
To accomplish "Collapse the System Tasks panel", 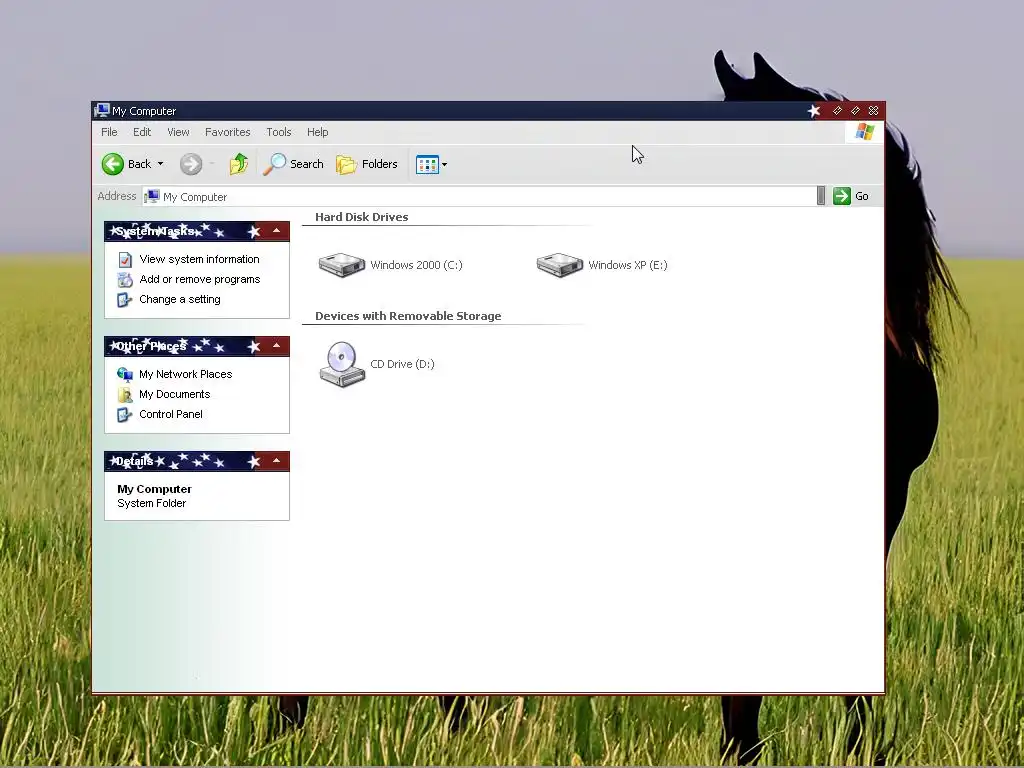I will click(x=276, y=231).
